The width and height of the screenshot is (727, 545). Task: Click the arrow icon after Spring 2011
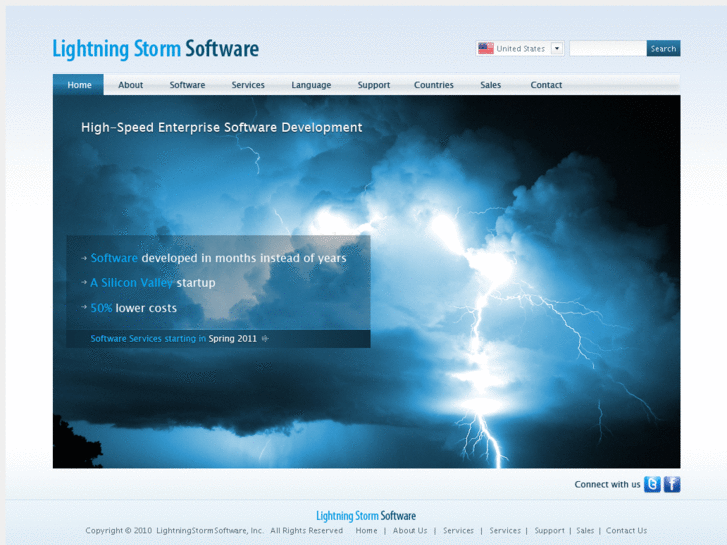[265, 339]
